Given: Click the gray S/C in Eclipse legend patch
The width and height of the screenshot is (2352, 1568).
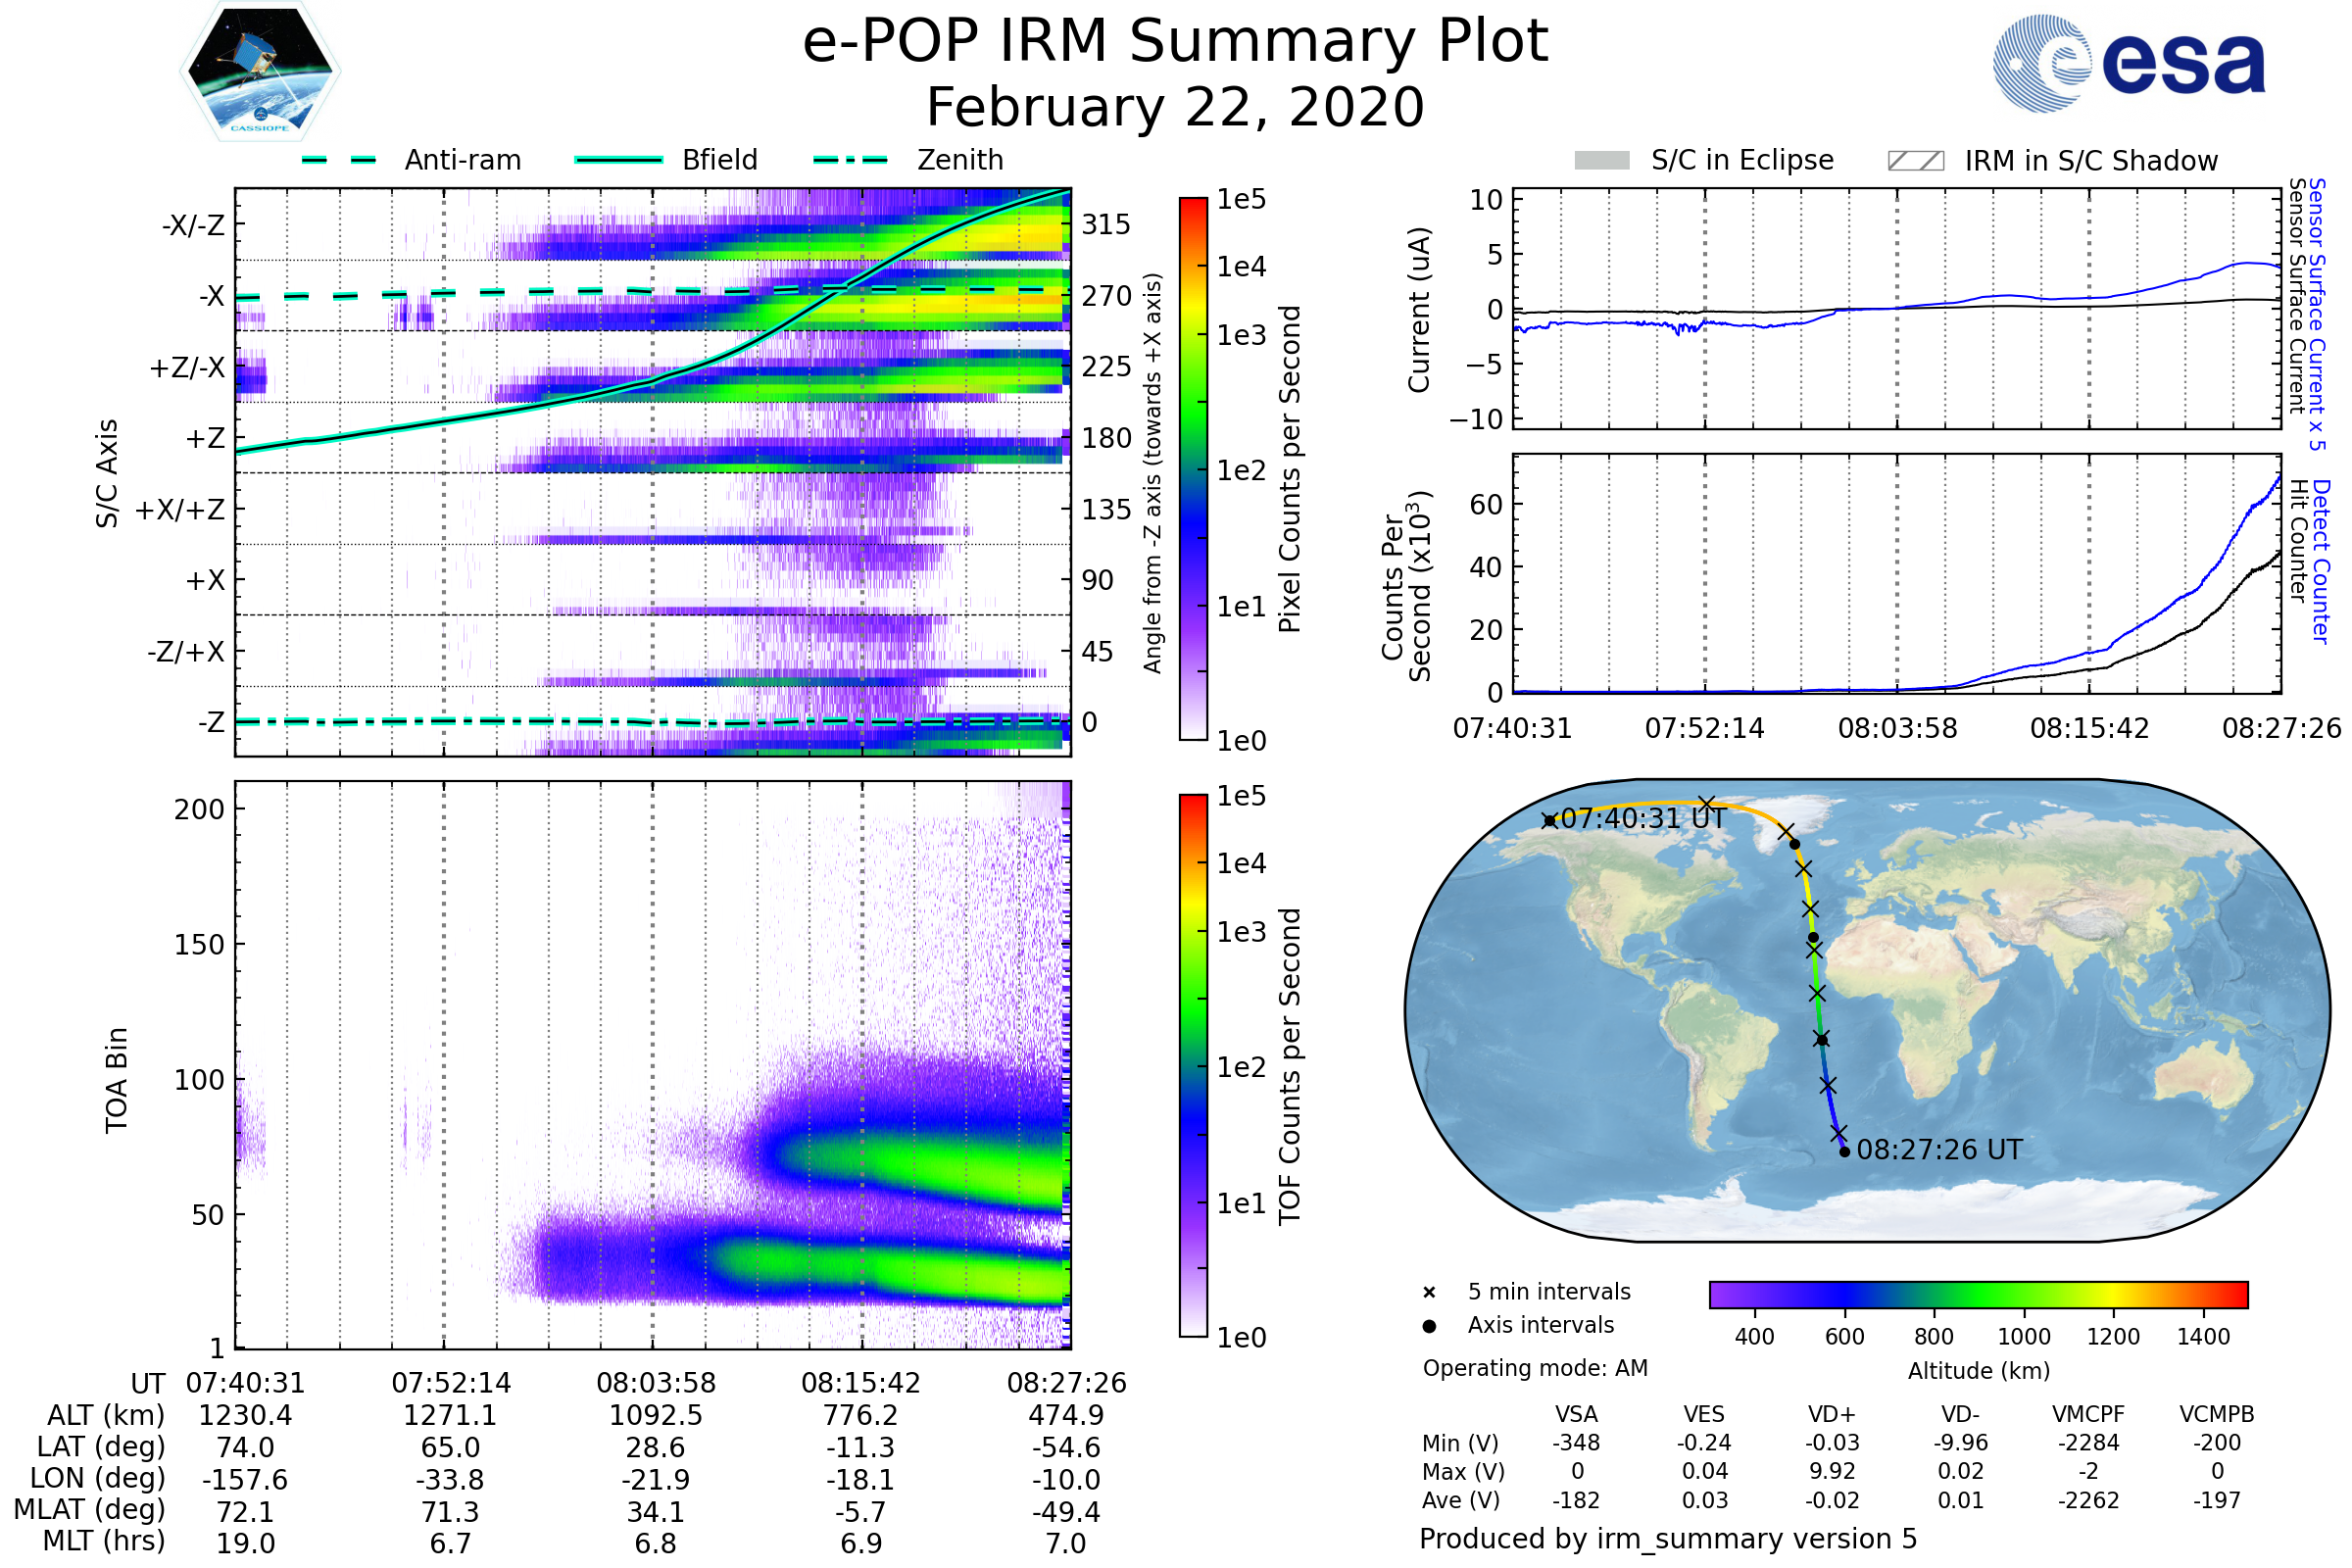Looking at the screenshot, I should click(x=1602, y=161).
